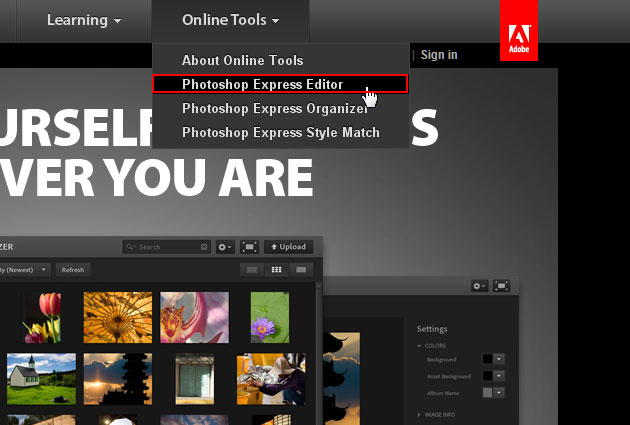Open the Background color dropdown arrow
This screenshot has height=425, width=630.
(x=499, y=359)
